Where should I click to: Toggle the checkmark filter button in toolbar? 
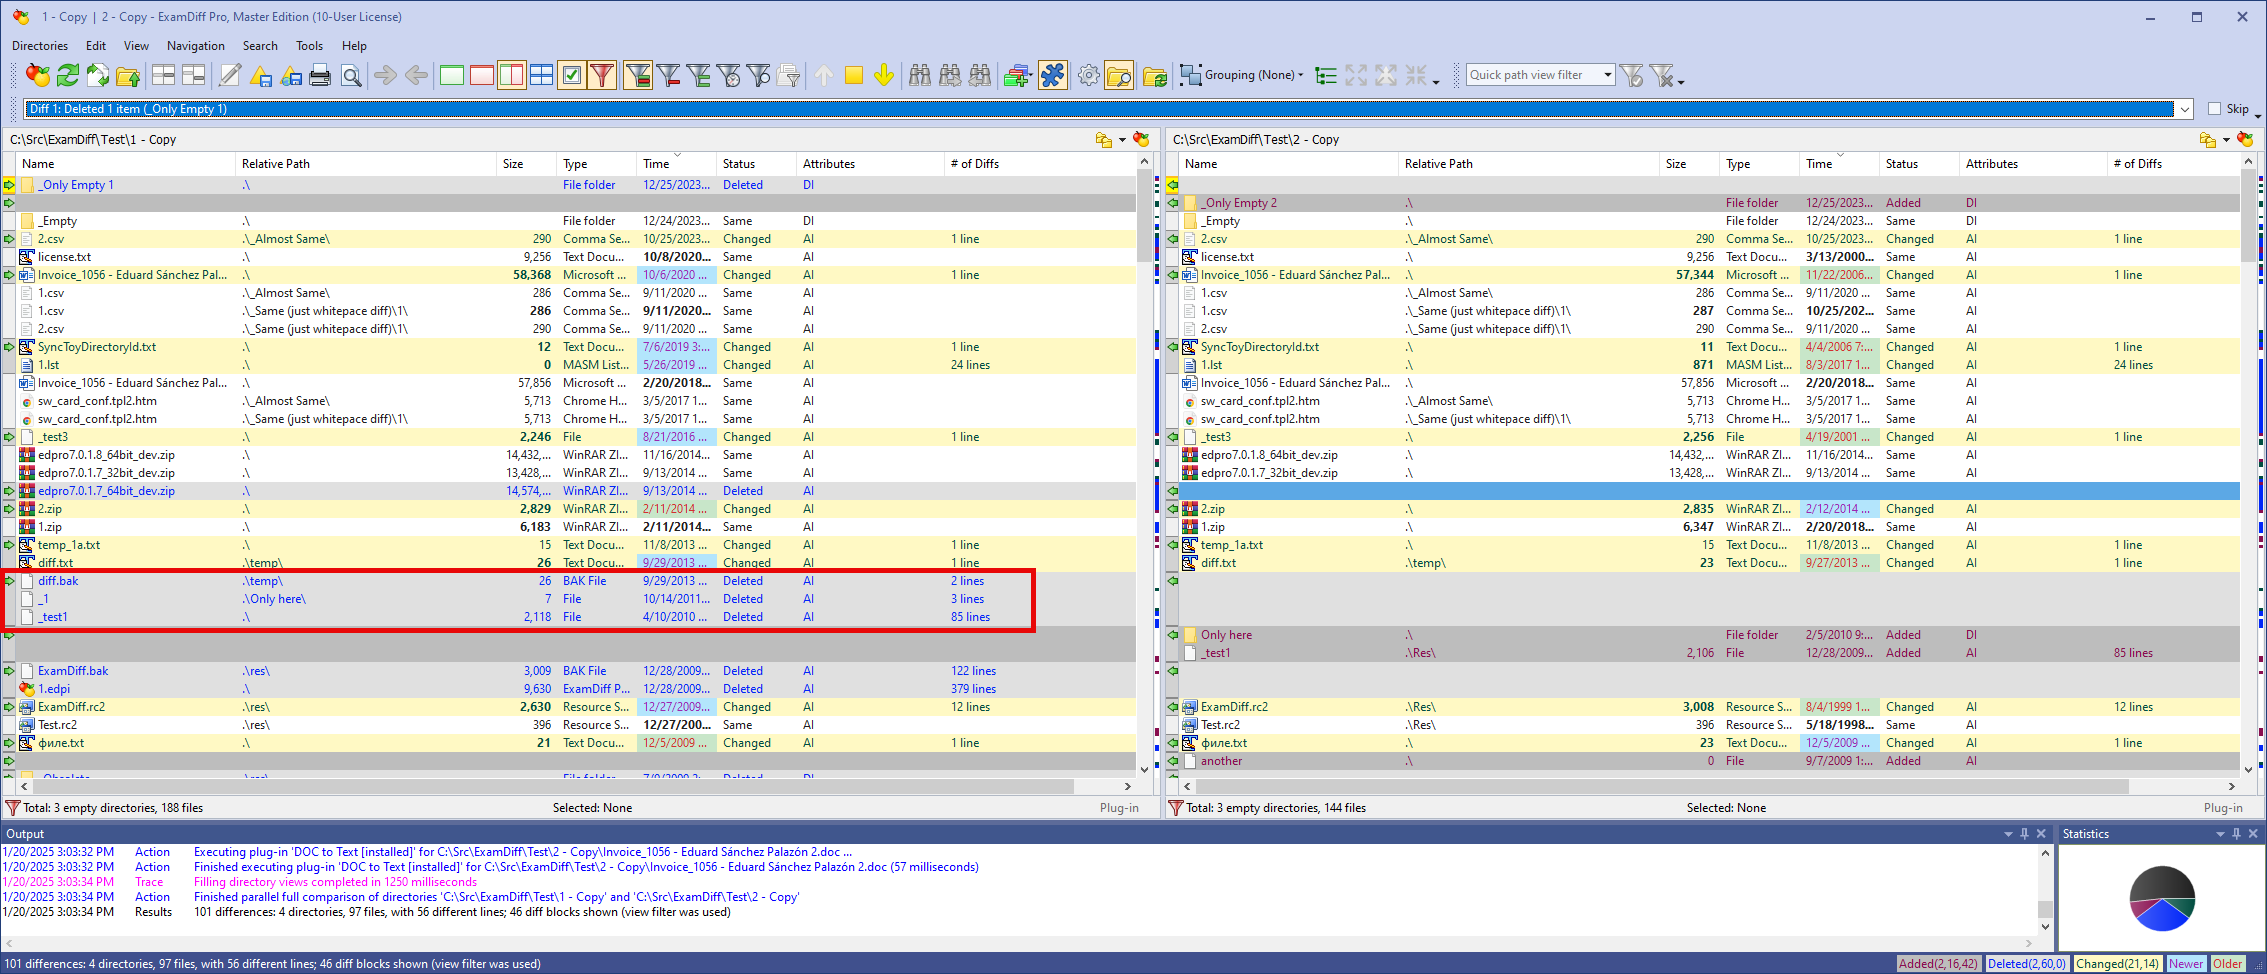pos(572,75)
